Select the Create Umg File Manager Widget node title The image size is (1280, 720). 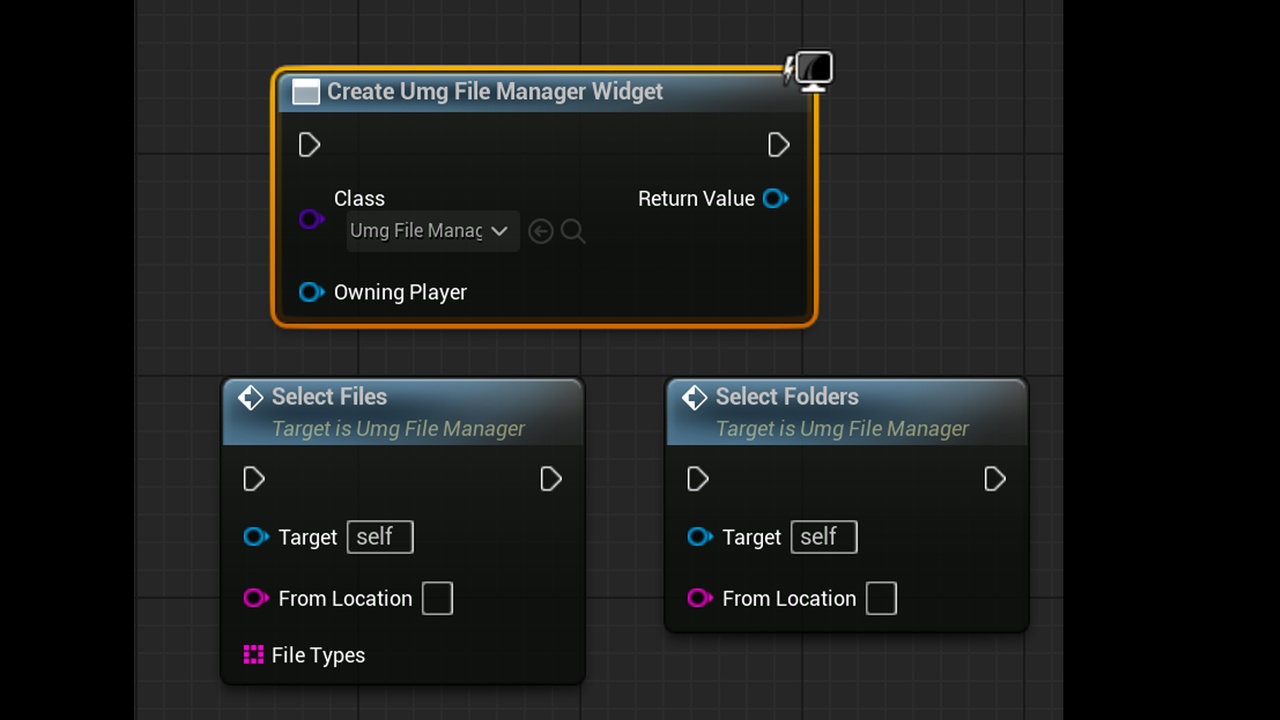(495, 91)
